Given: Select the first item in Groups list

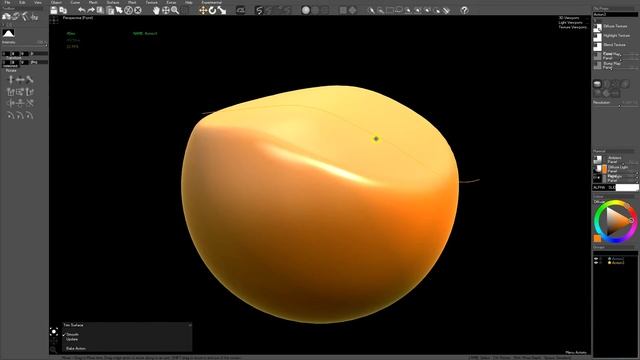Looking at the screenshot, I should [618, 259].
